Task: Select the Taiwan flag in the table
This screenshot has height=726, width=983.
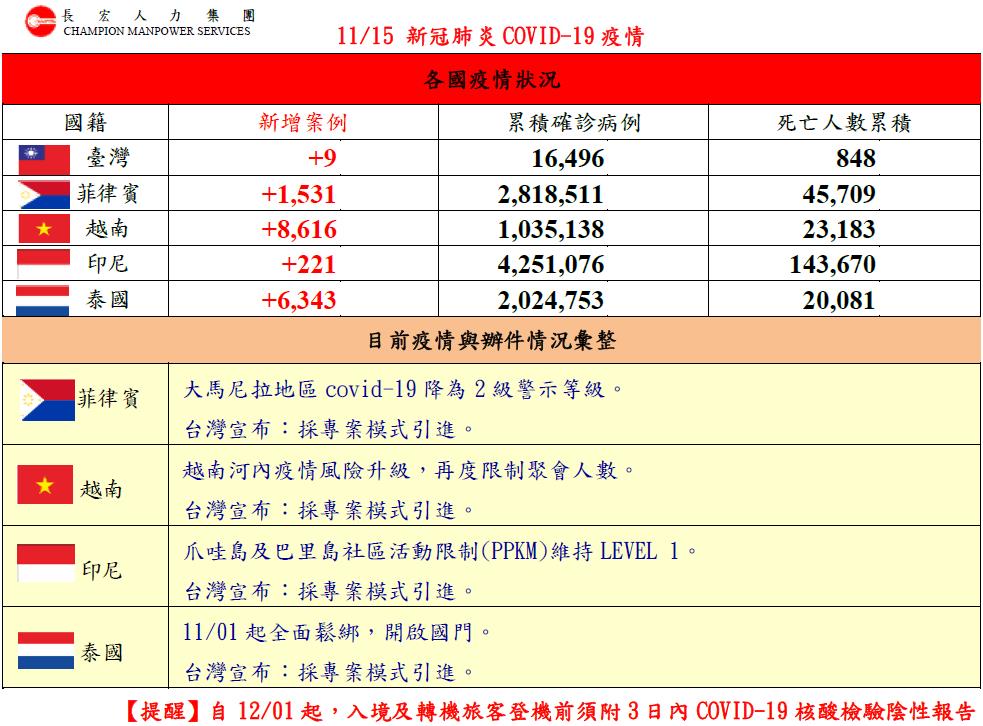Action: click(44, 159)
